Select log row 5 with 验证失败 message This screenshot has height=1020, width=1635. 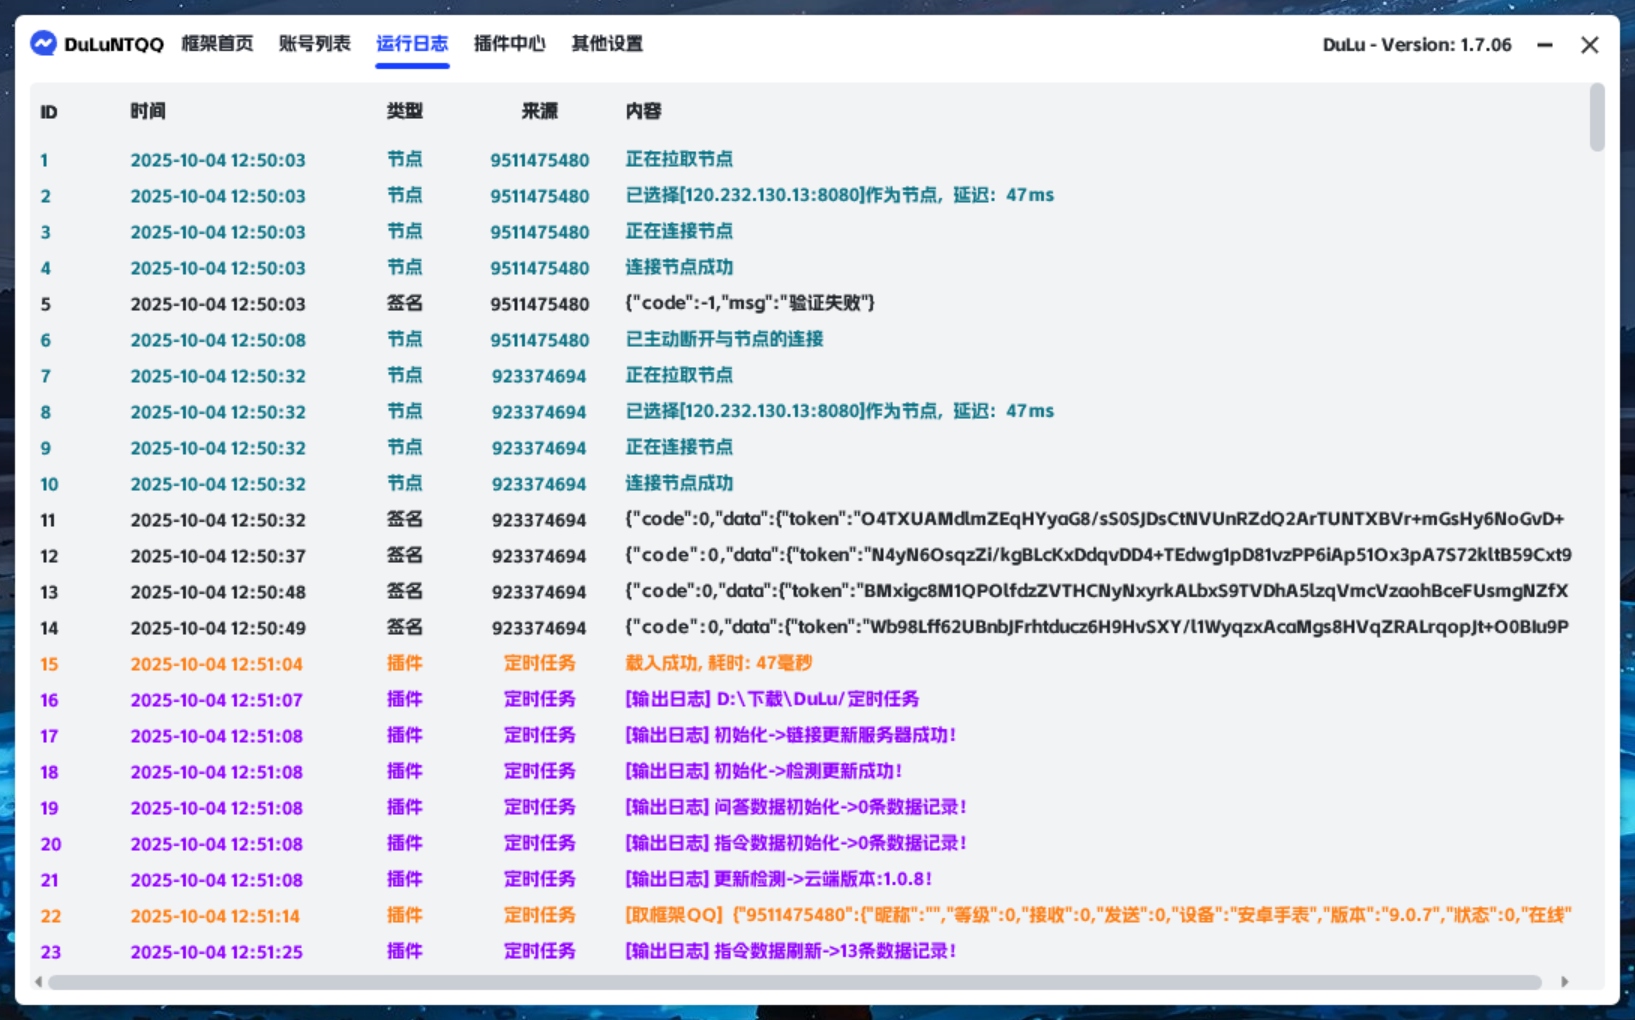[750, 303]
